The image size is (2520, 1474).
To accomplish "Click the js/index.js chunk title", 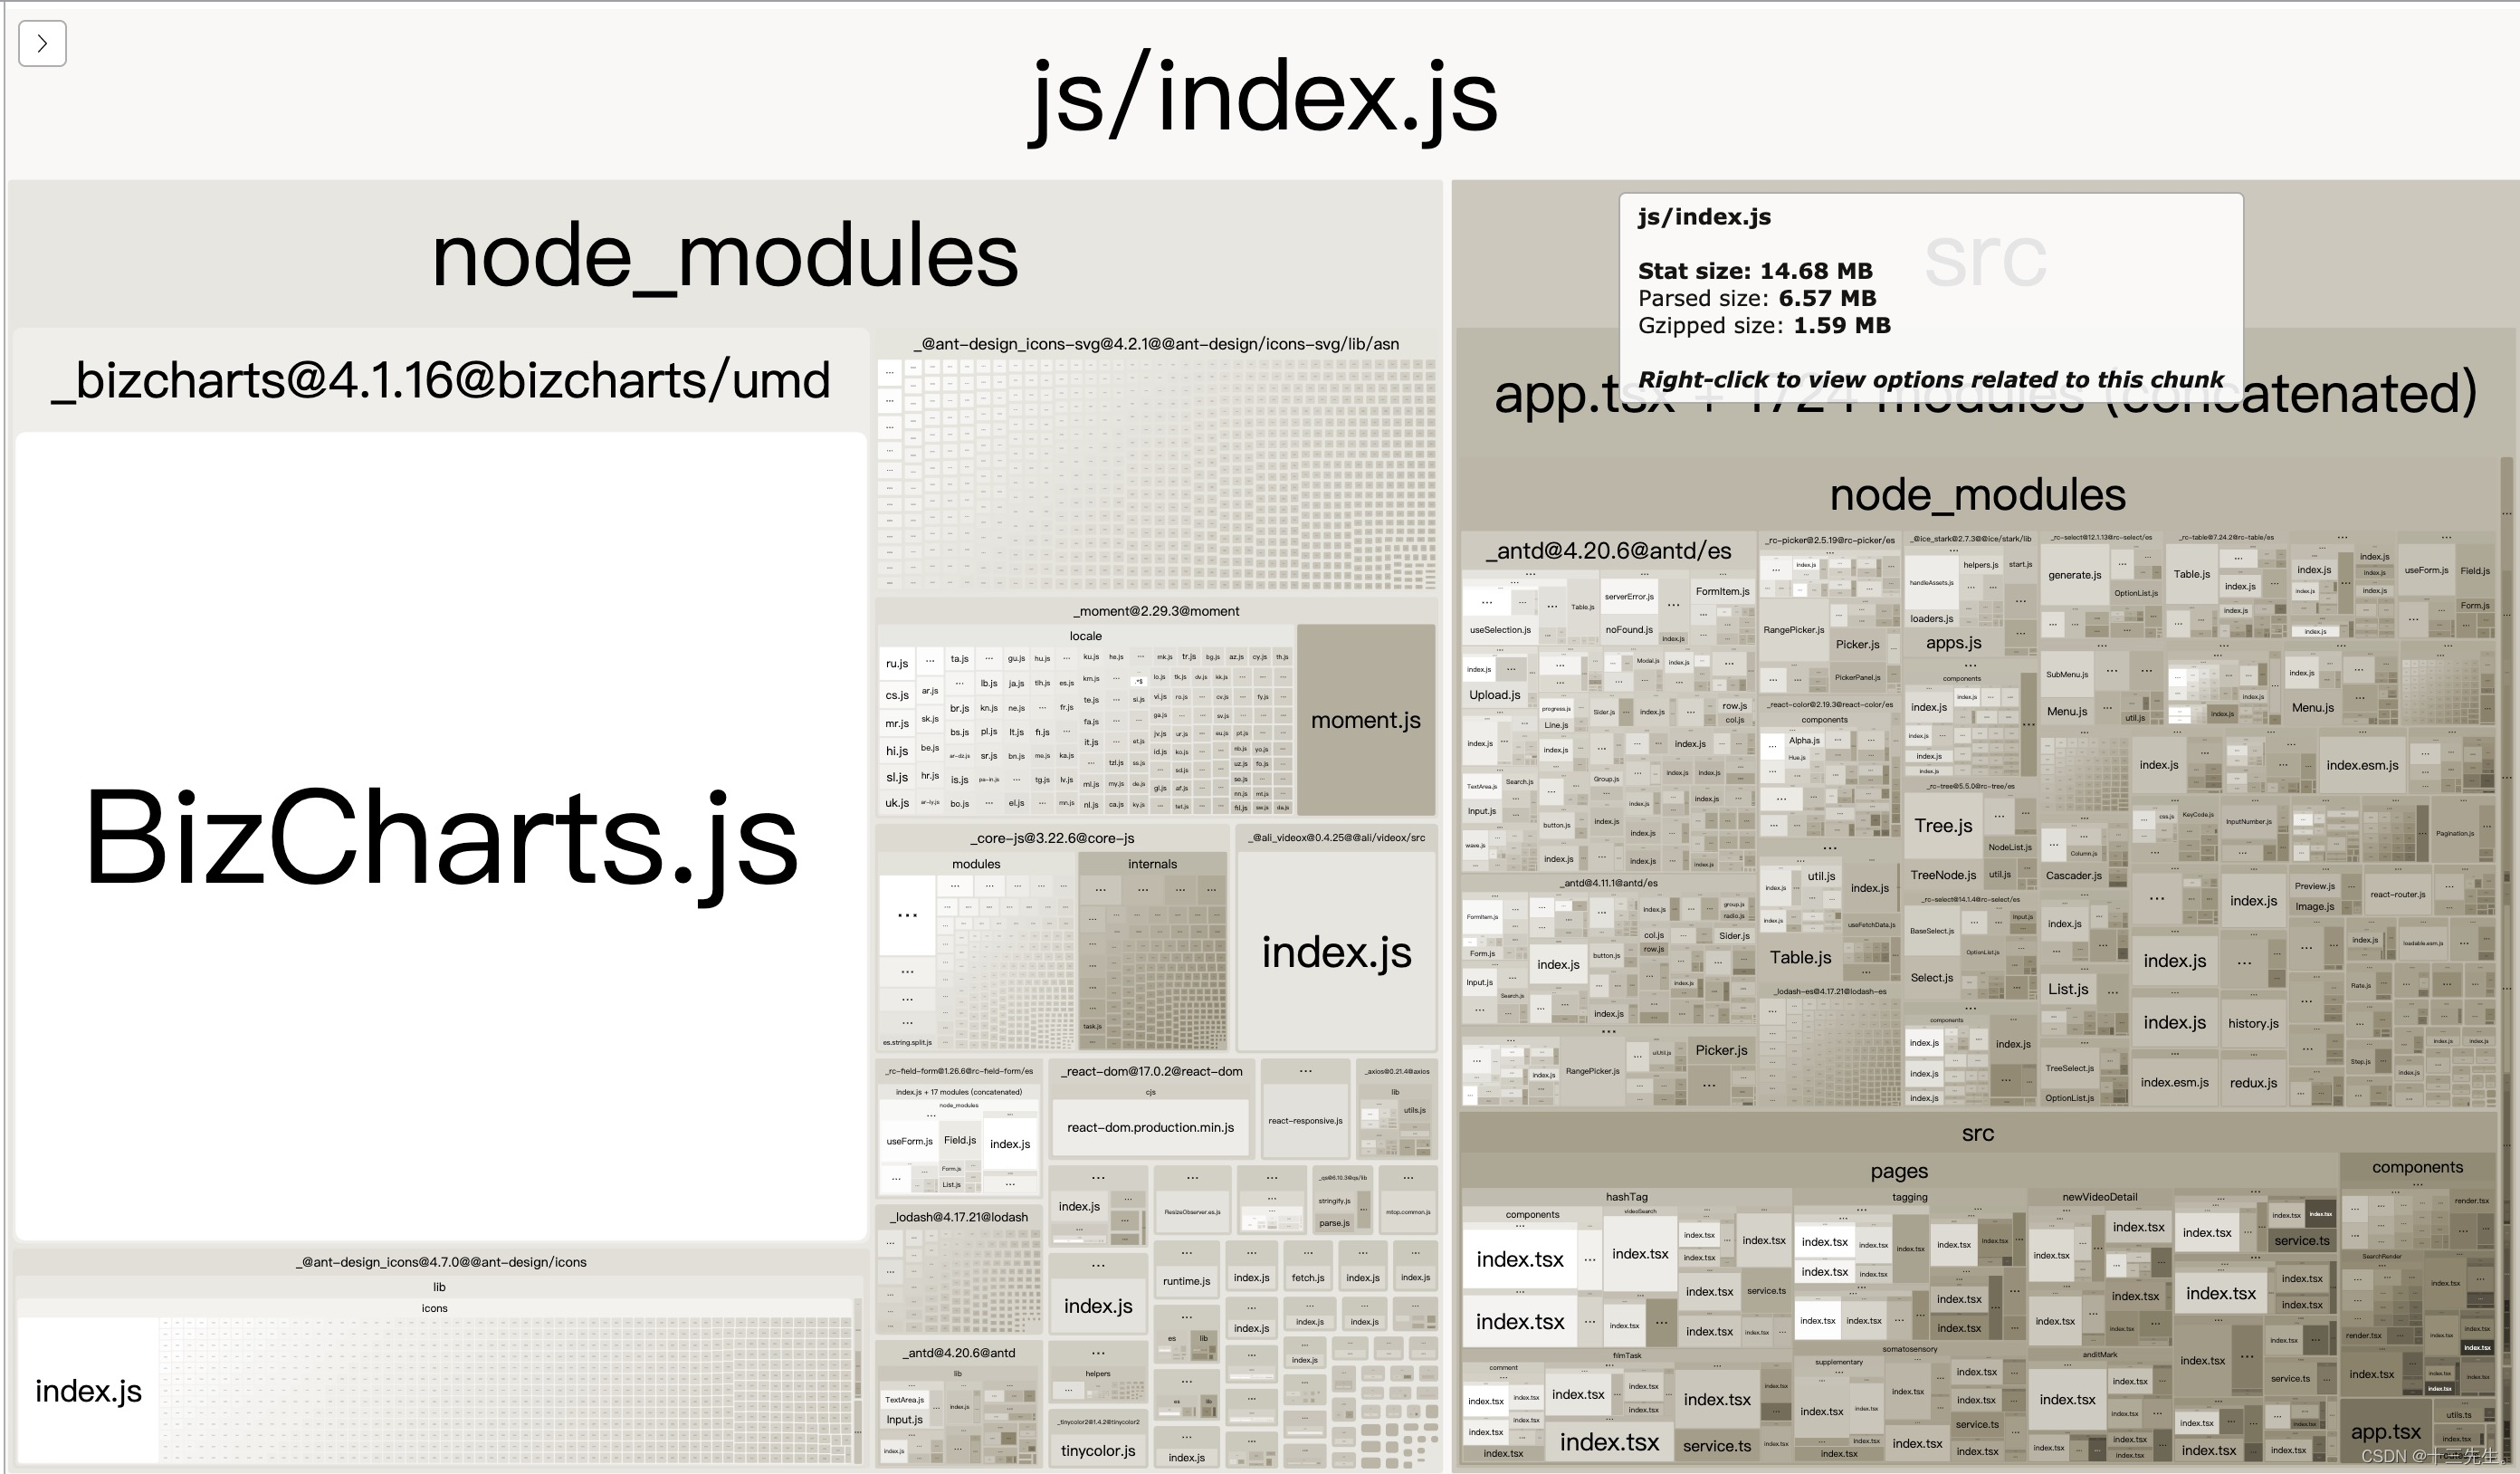I will (x=1262, y=98).
